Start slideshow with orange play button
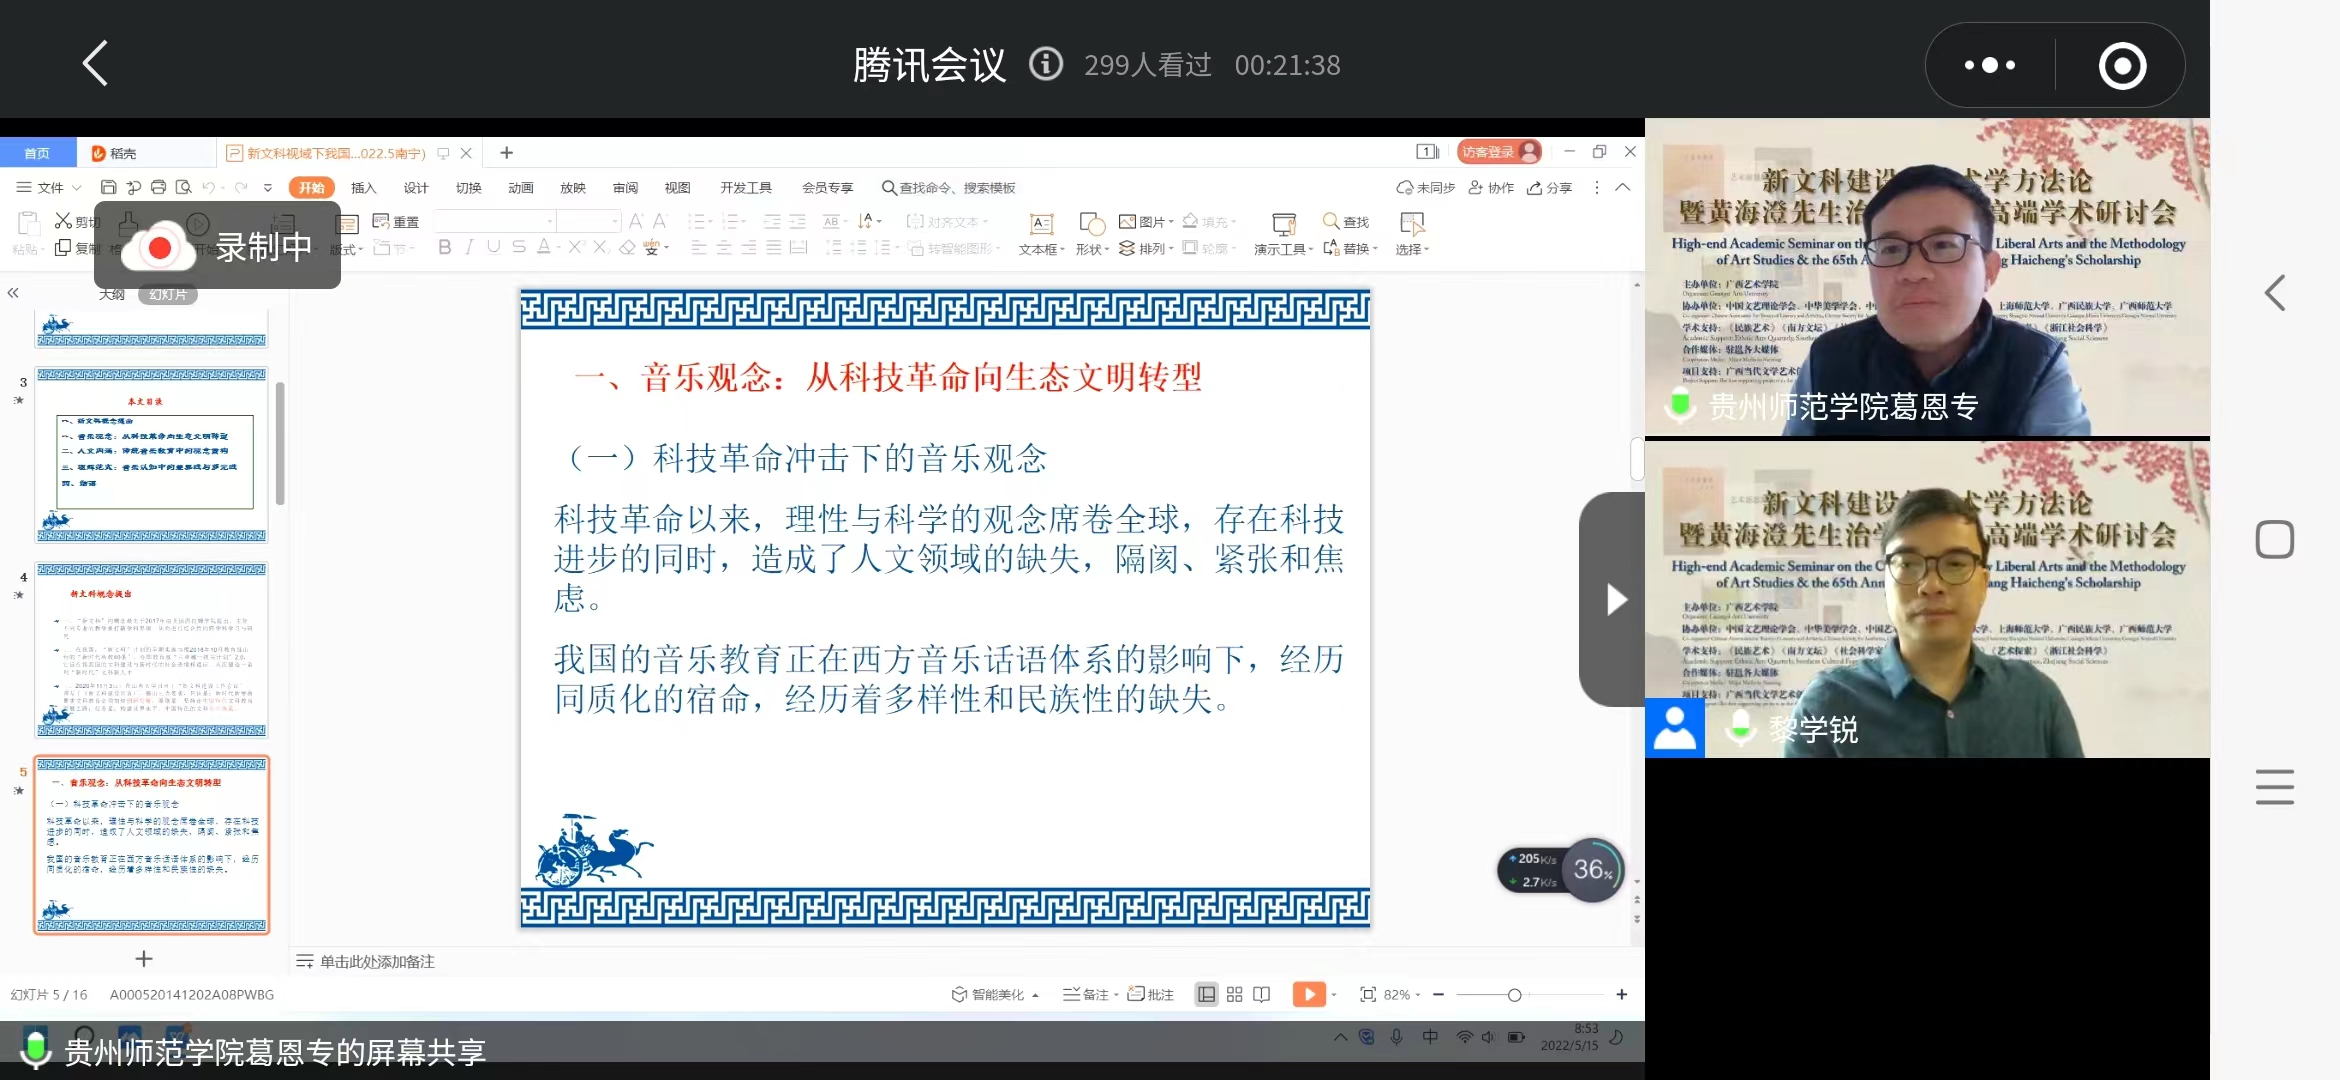Viewport: 2340px width, 1080px height. pos(1308,994)
